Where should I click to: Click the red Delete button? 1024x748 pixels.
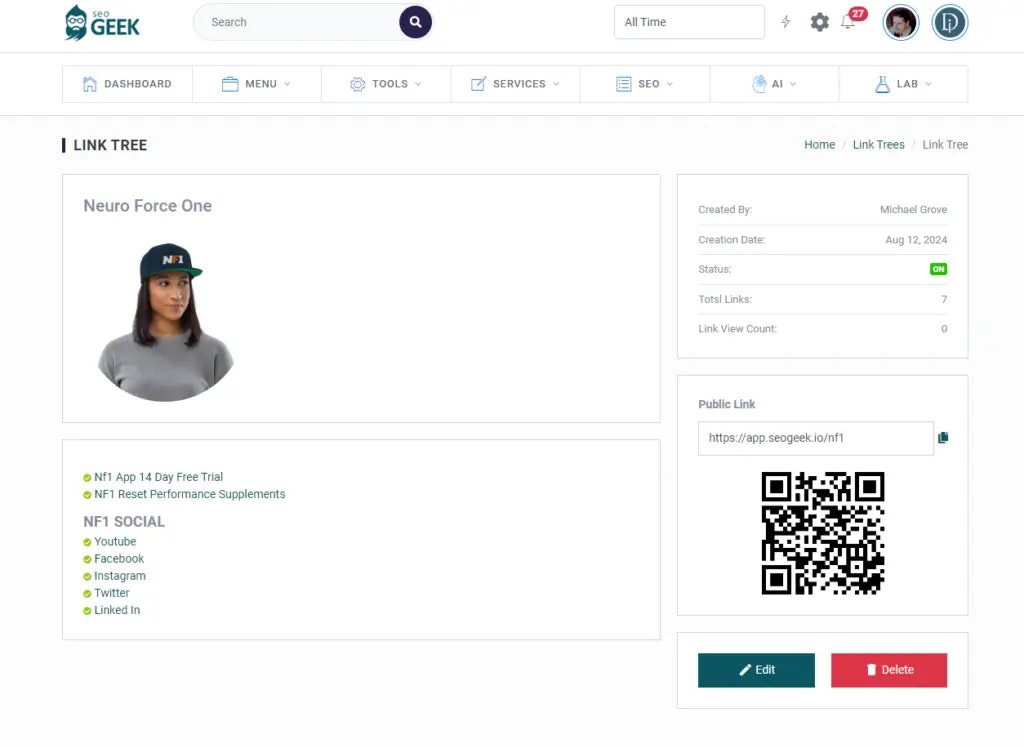tap(889, 670)
